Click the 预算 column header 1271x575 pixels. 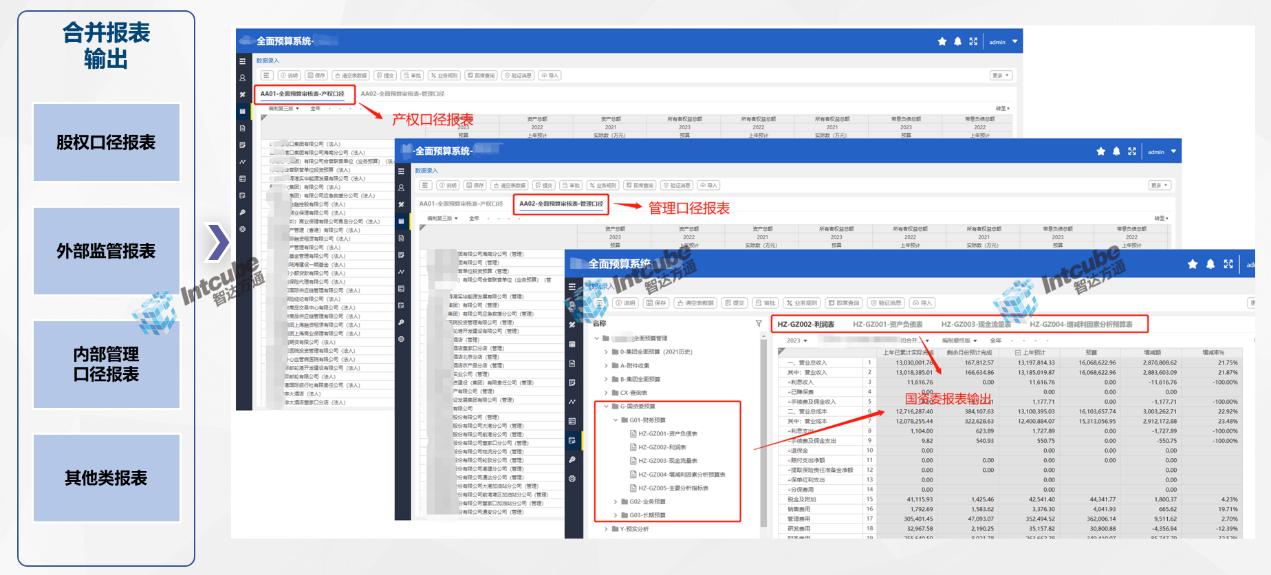1091,351
